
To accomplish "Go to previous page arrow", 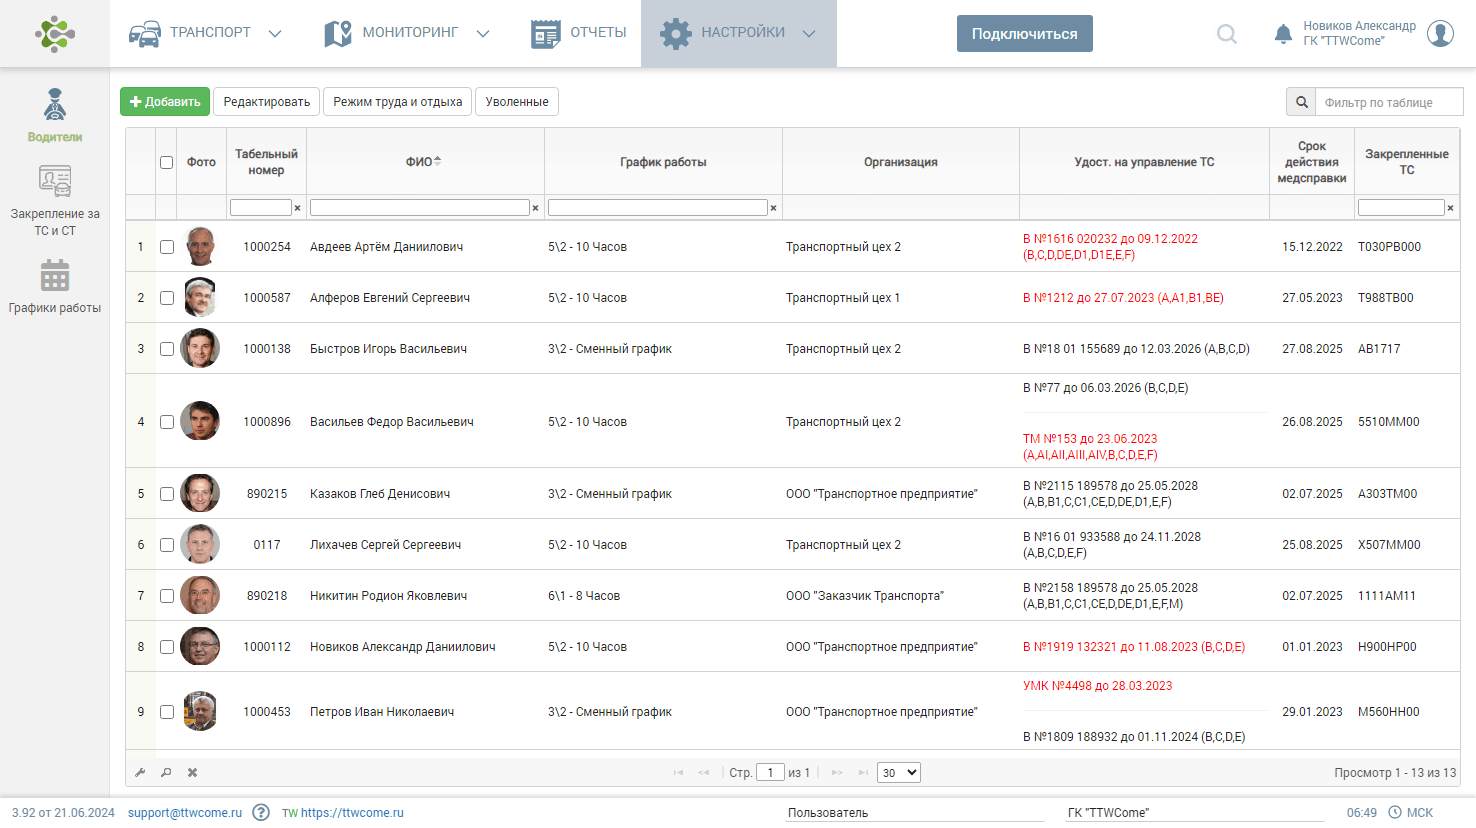I will pyautogui.click(x=703, y=773).
